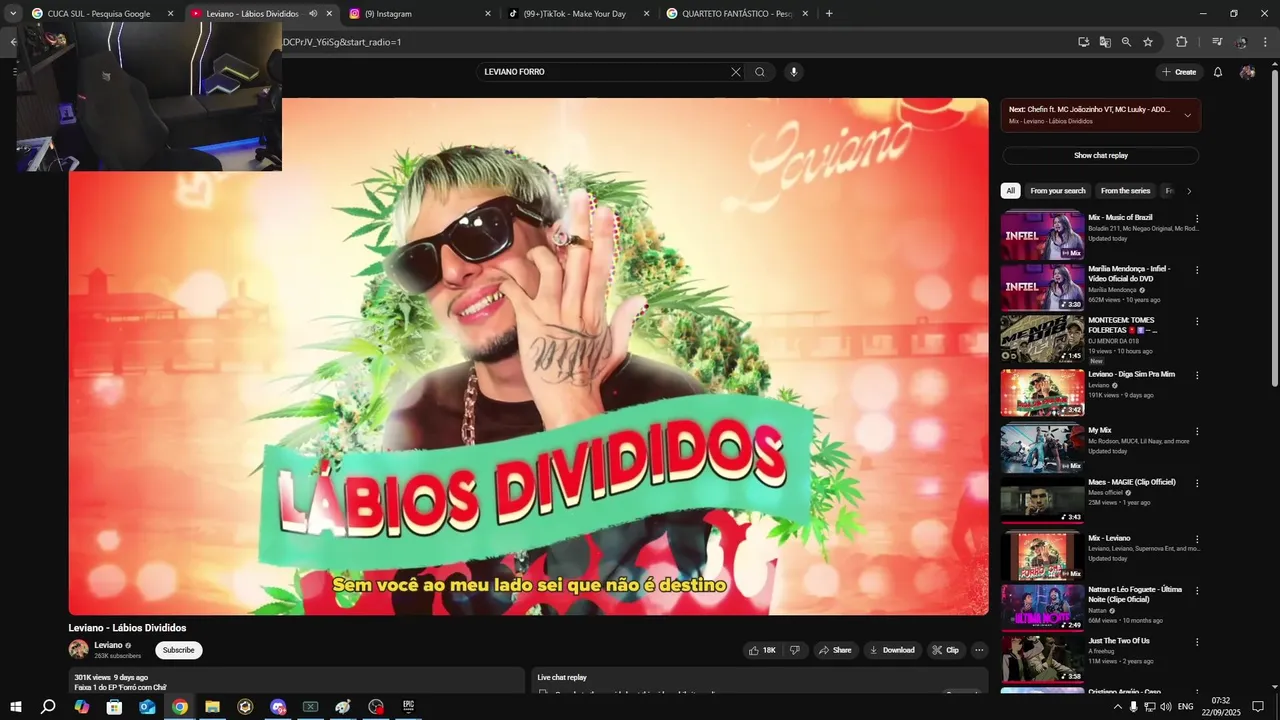This screenshot has width=1280, height=720.
Task: Clear the search box text
Action: pyautogui.click(x=736, y=72)
